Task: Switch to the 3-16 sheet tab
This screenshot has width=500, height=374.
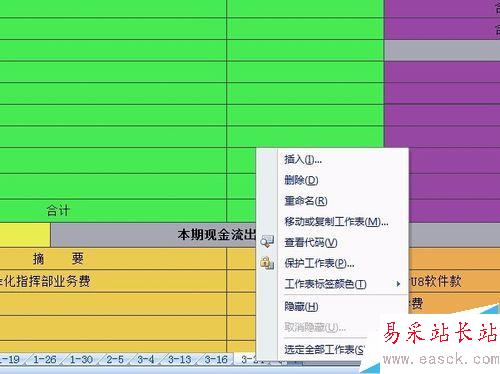Action: click(216, 360)
